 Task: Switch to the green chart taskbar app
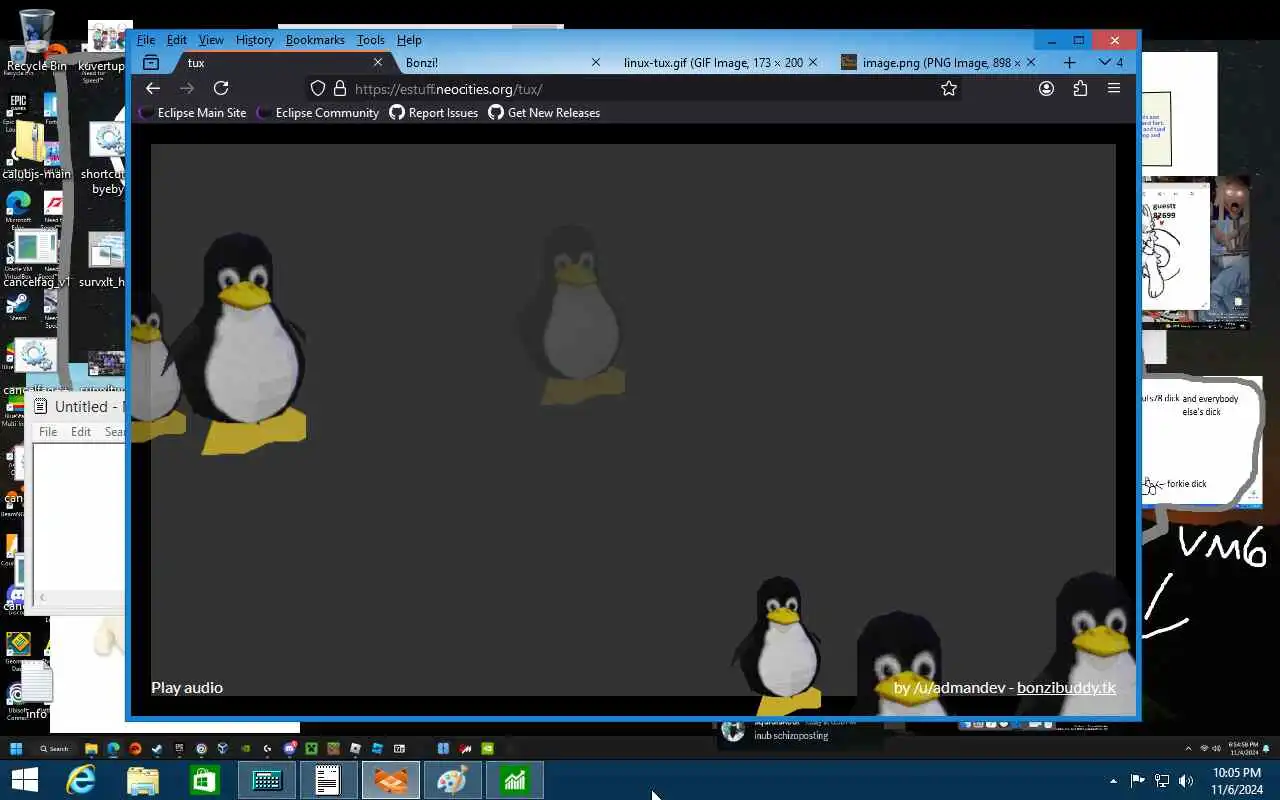514,779
